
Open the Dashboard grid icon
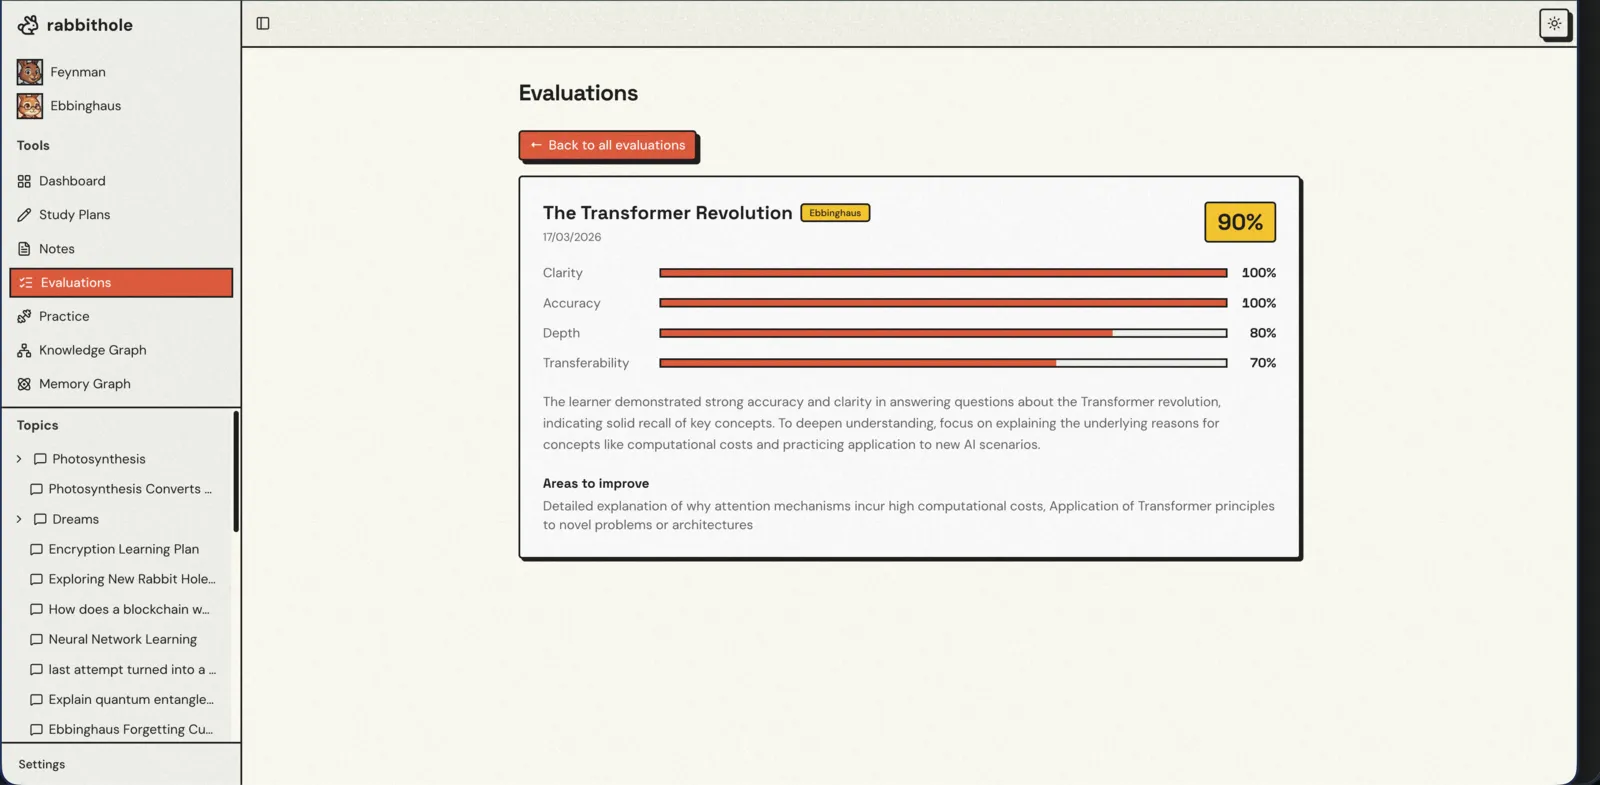[24, 181]
